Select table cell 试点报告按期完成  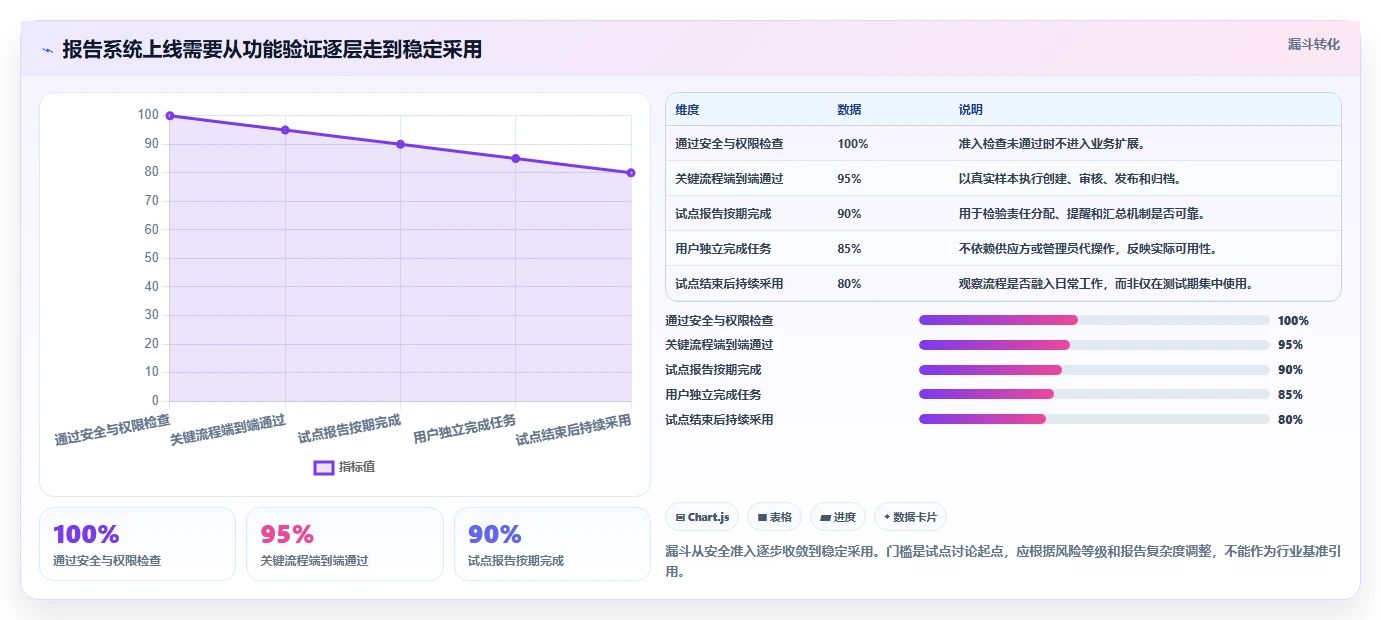723,214
